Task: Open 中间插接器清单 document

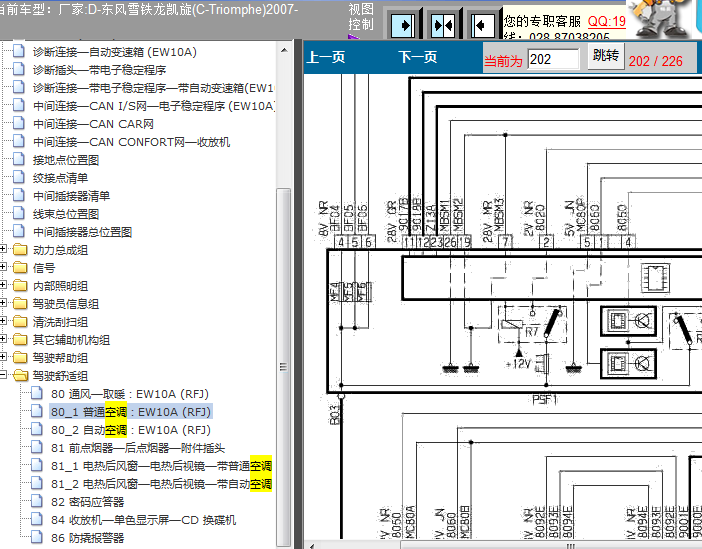Action: [71, 196]
